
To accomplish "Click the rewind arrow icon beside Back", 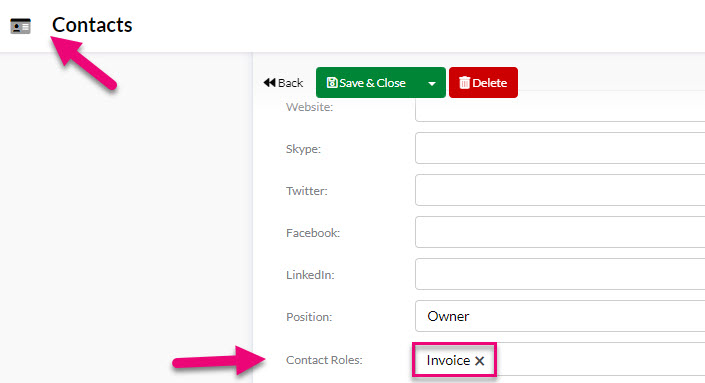I will pyautogui.click(x=269, y=83).
